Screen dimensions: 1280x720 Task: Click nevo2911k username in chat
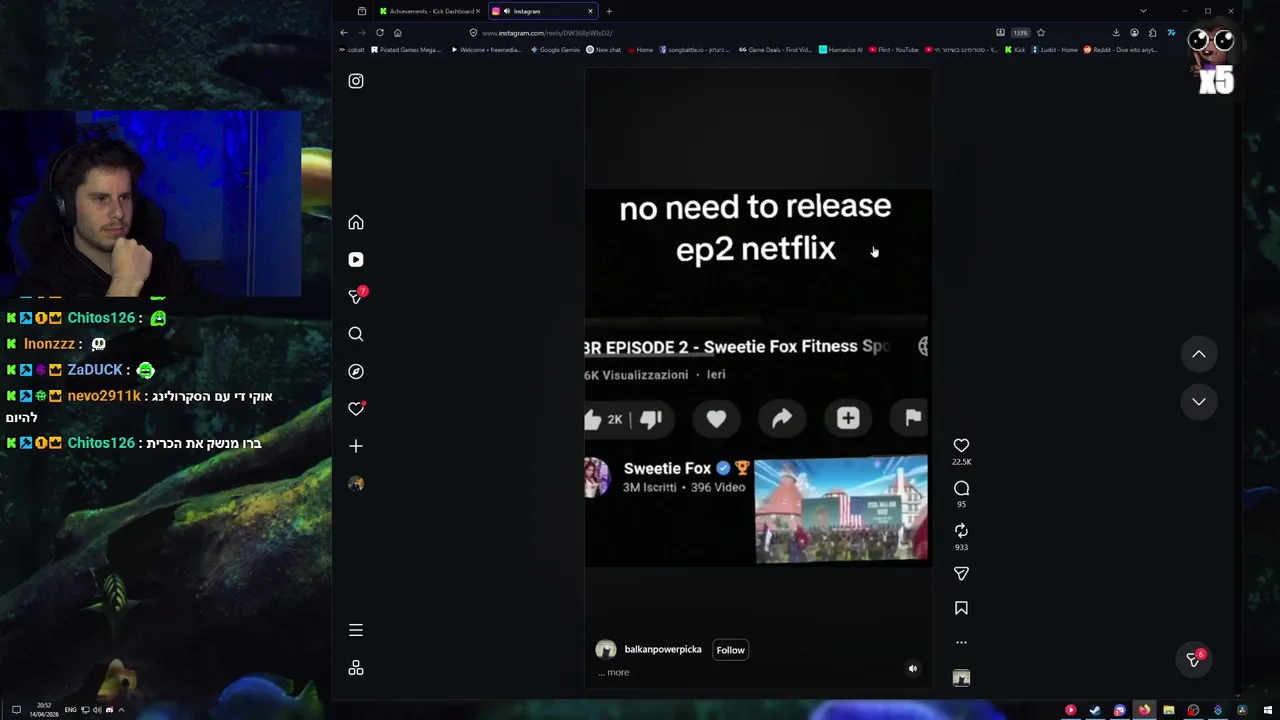pos(104,396)
